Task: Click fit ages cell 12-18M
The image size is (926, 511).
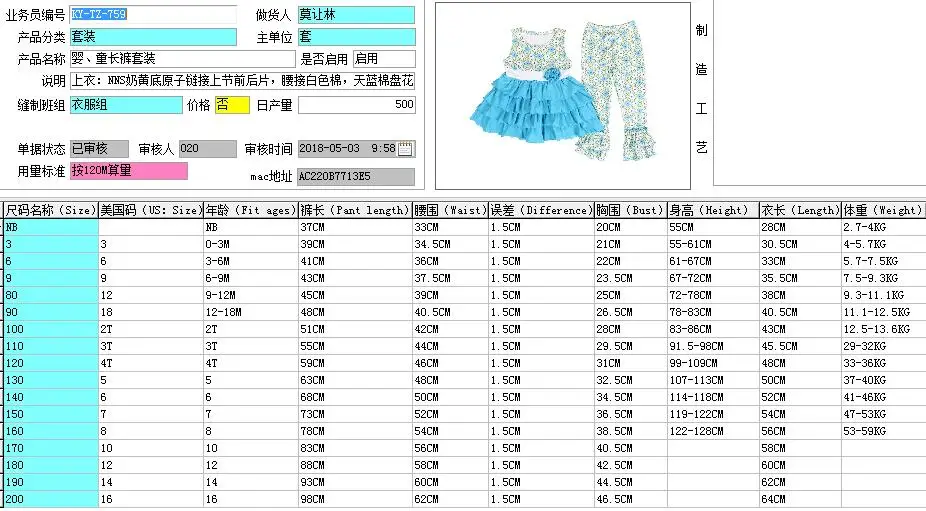Action: click(x=251, y=313)
